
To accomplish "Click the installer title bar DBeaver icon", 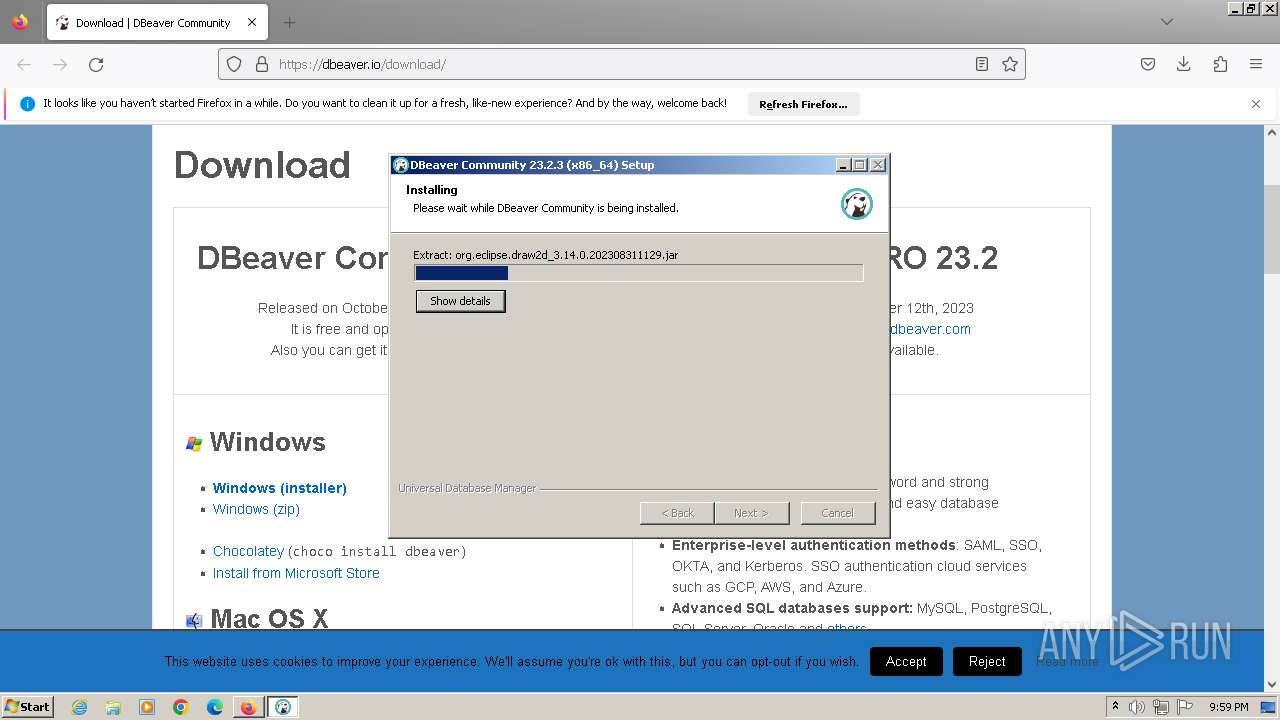I will (401, 165).
